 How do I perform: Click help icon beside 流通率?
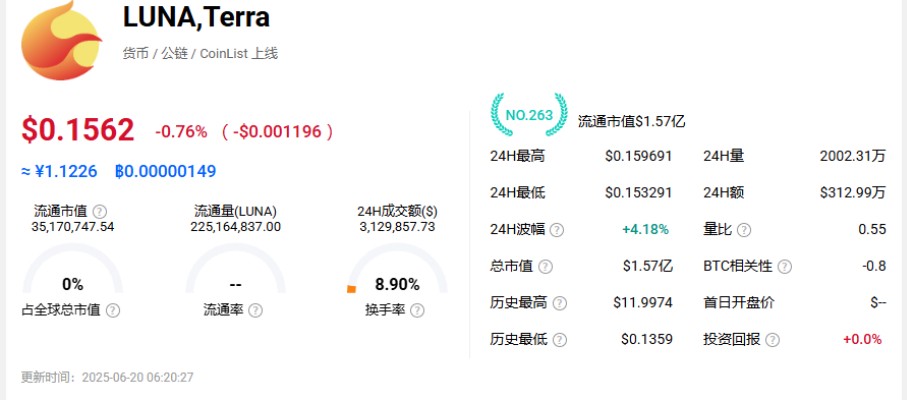tap(255, 310)
